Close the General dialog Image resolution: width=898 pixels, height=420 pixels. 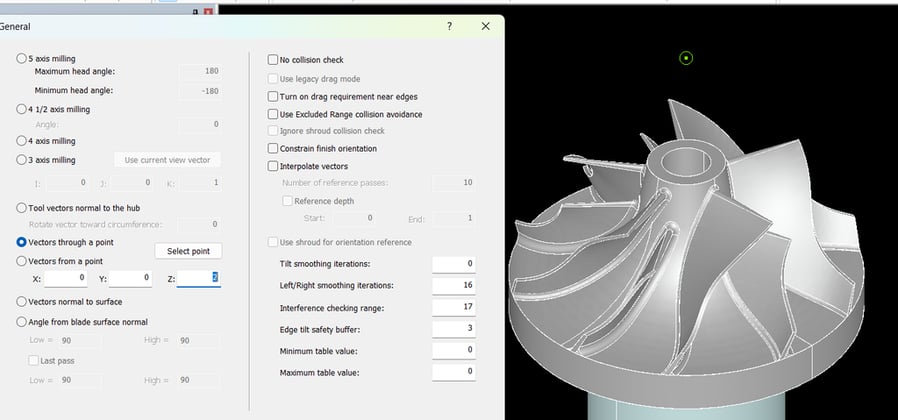pos(485,27)
